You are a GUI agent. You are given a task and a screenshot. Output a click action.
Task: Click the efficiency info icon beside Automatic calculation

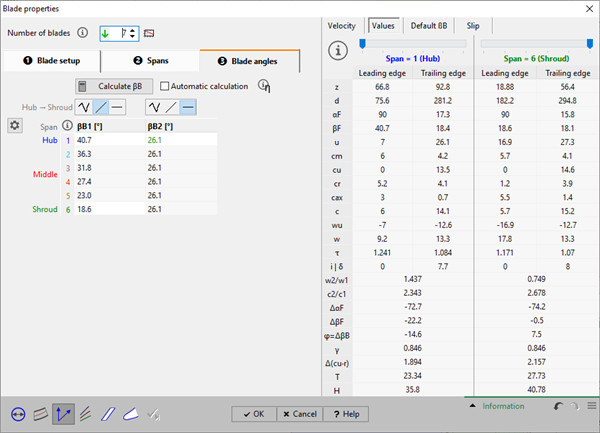coord(264,86)
